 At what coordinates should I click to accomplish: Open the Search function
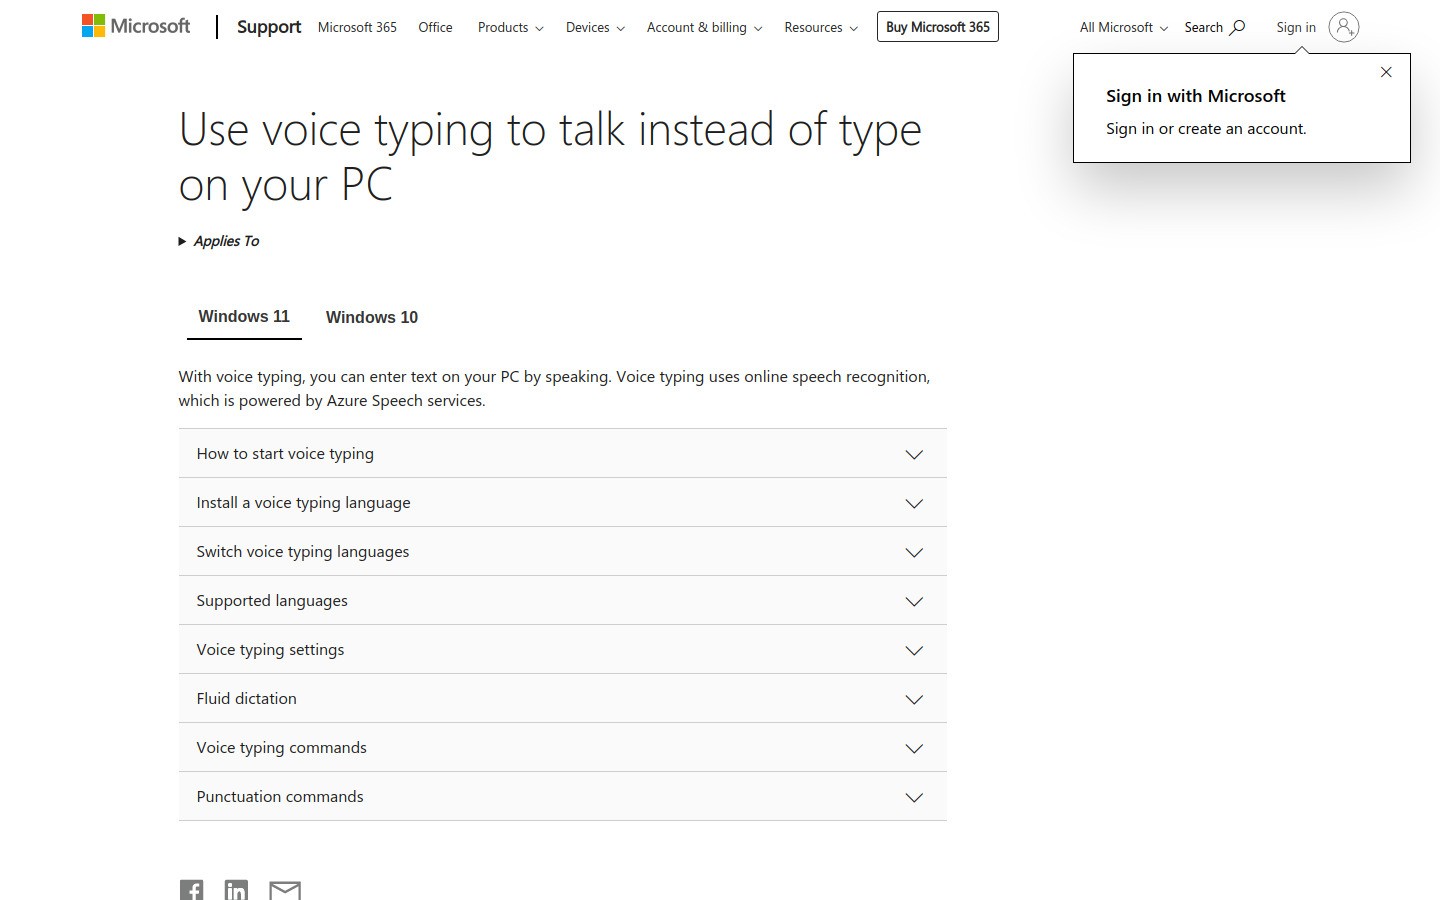[1214, 27]
